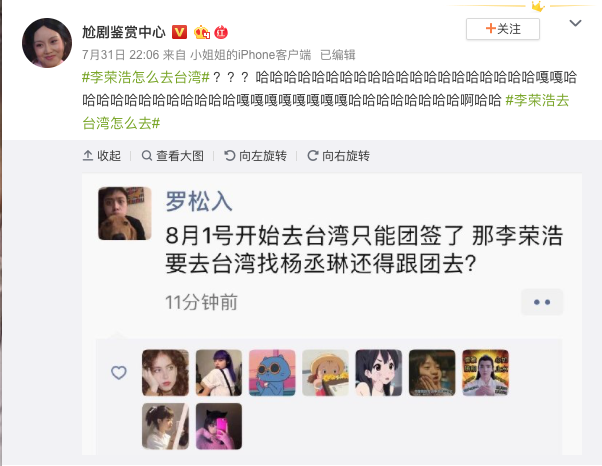Click the 罗松入 name in the embedded image
Screen dimensions: 602x466
199,201
